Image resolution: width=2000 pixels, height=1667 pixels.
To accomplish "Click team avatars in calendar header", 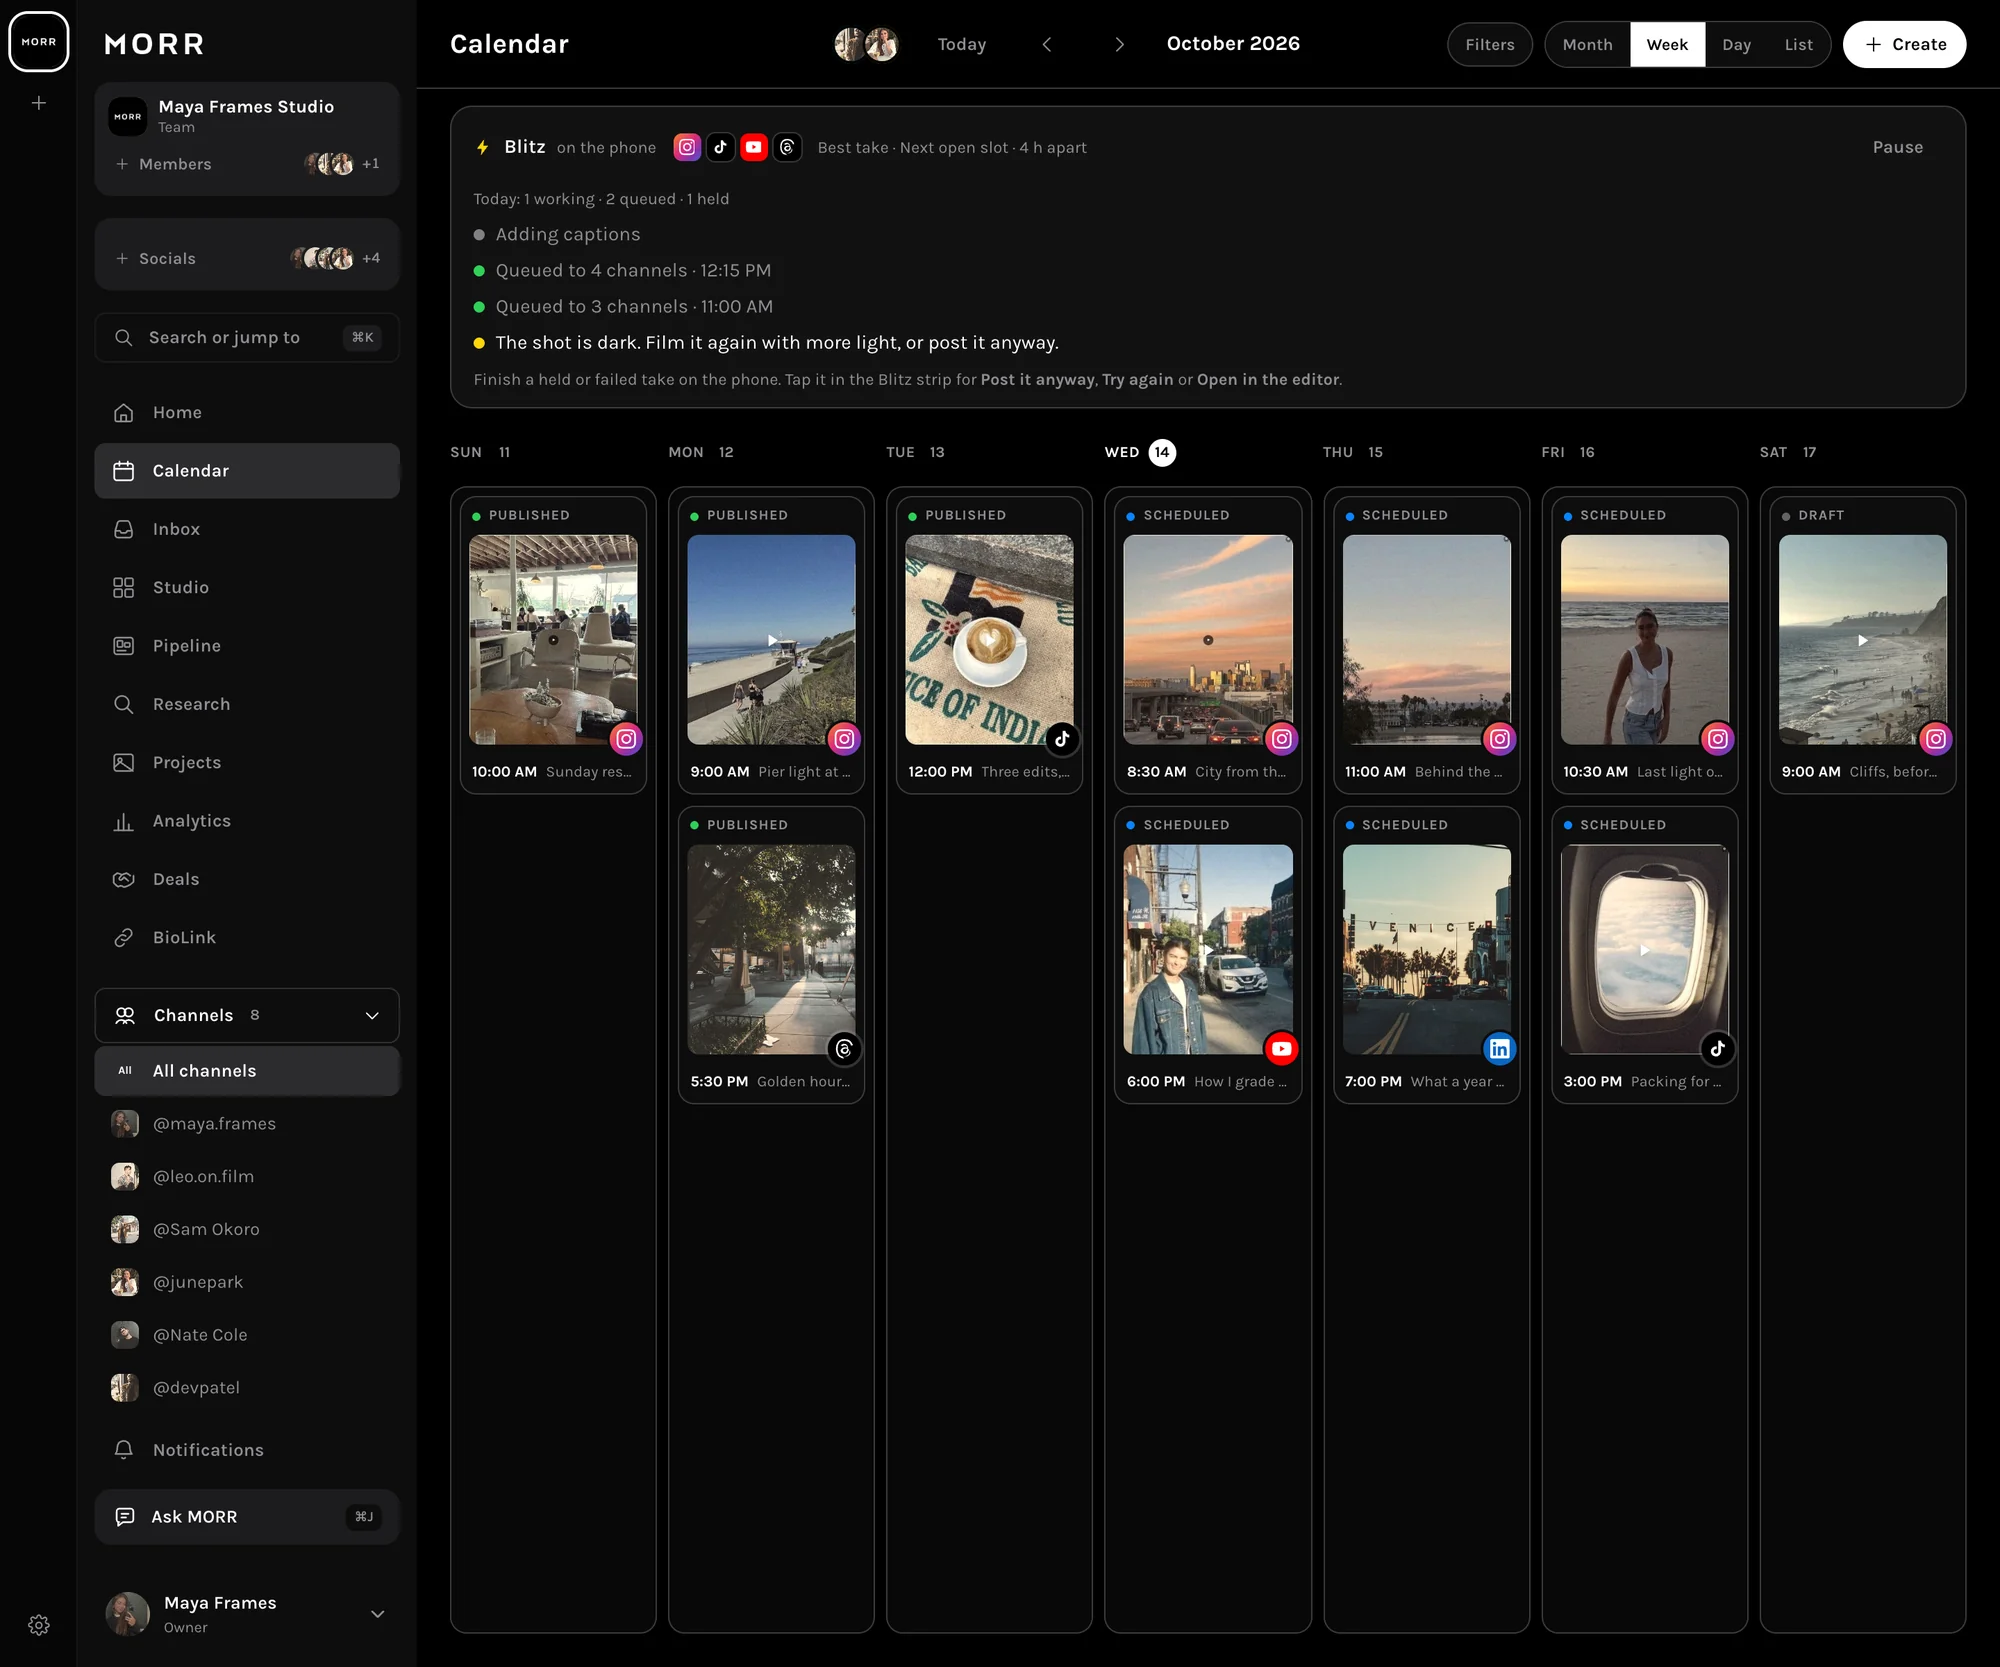I will pyautogui.click(x=866, y=44).
